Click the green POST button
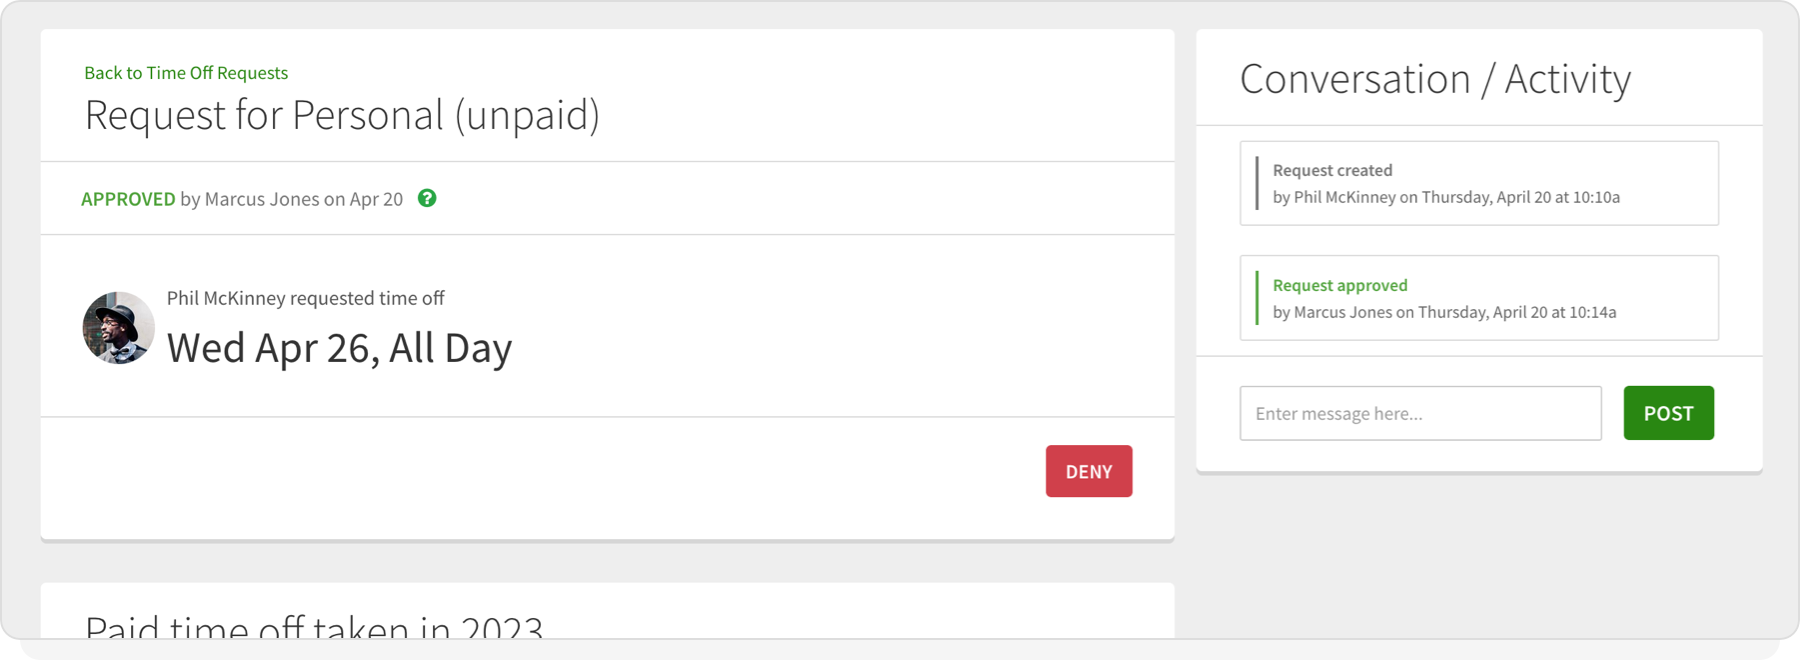 click(x=1667, y=413)
